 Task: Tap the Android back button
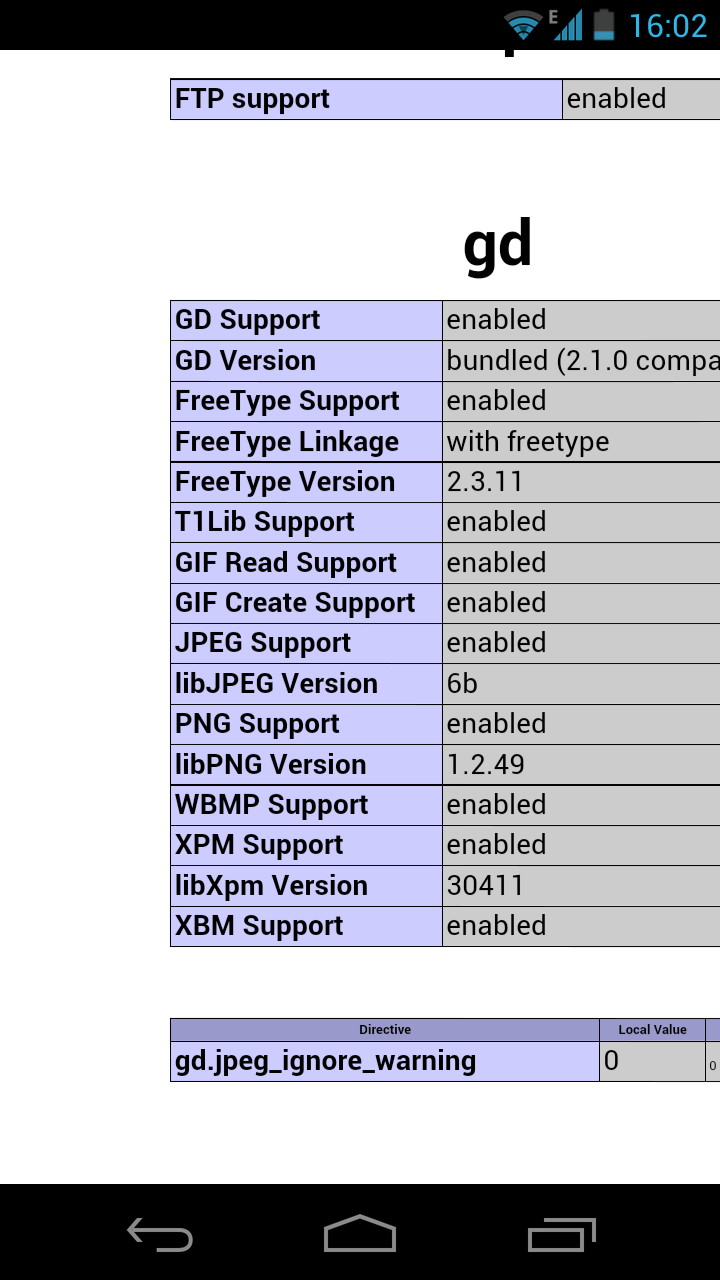(160, 1234)
